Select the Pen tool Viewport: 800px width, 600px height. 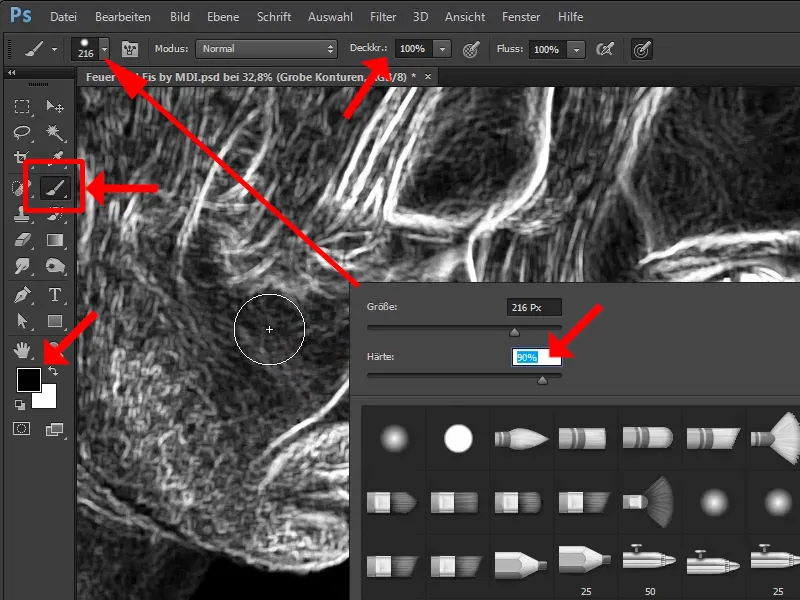tap(21, 294)
